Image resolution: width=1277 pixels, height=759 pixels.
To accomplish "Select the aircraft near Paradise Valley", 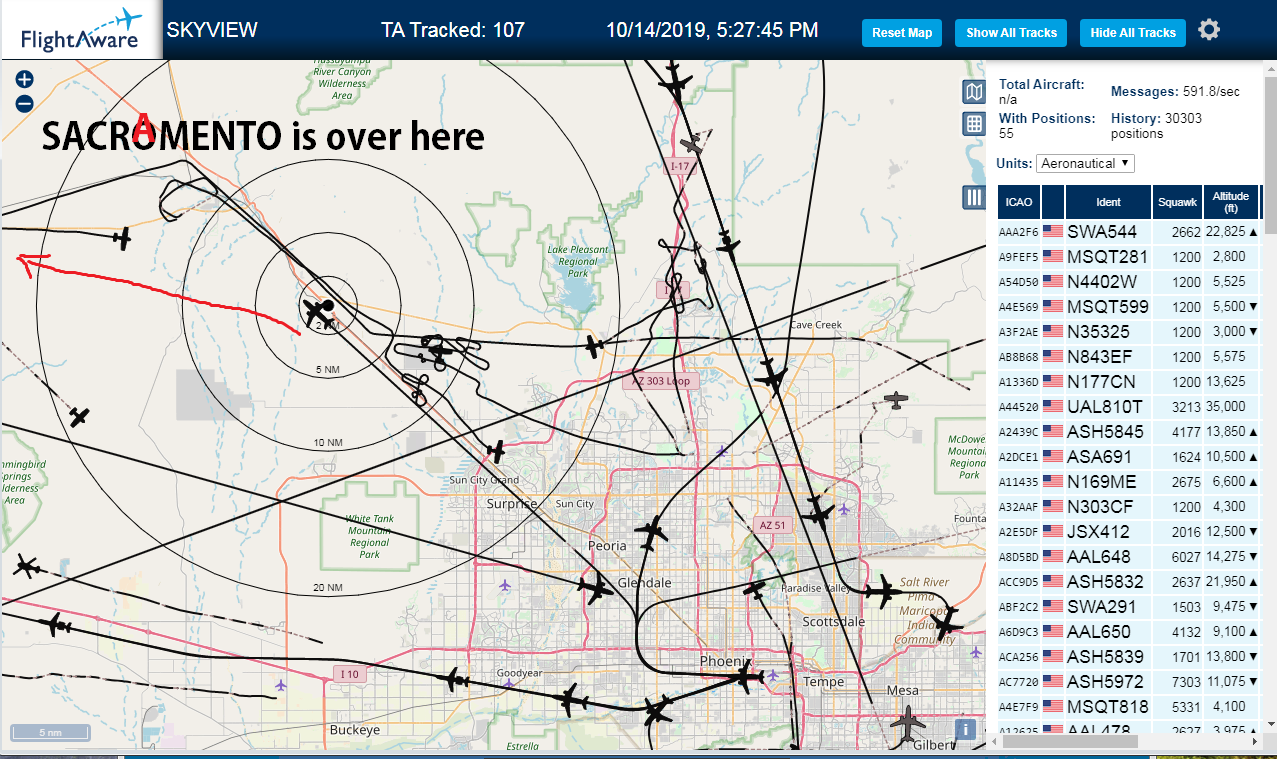I will pos(755,591).
